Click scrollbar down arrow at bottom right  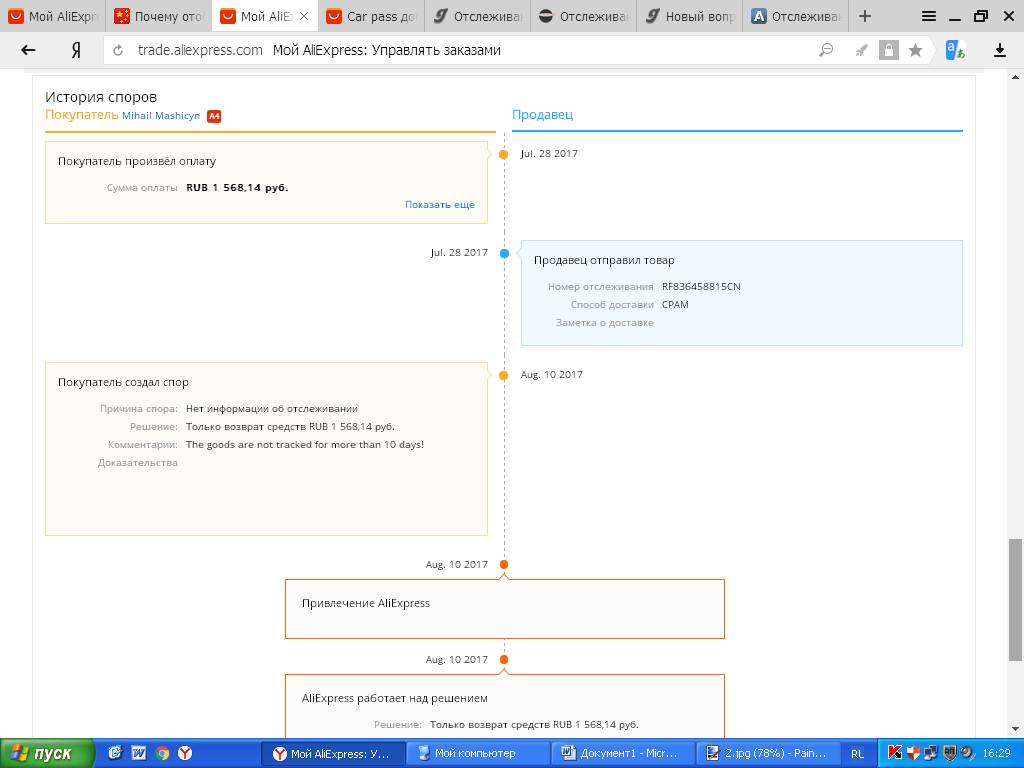1015,729
